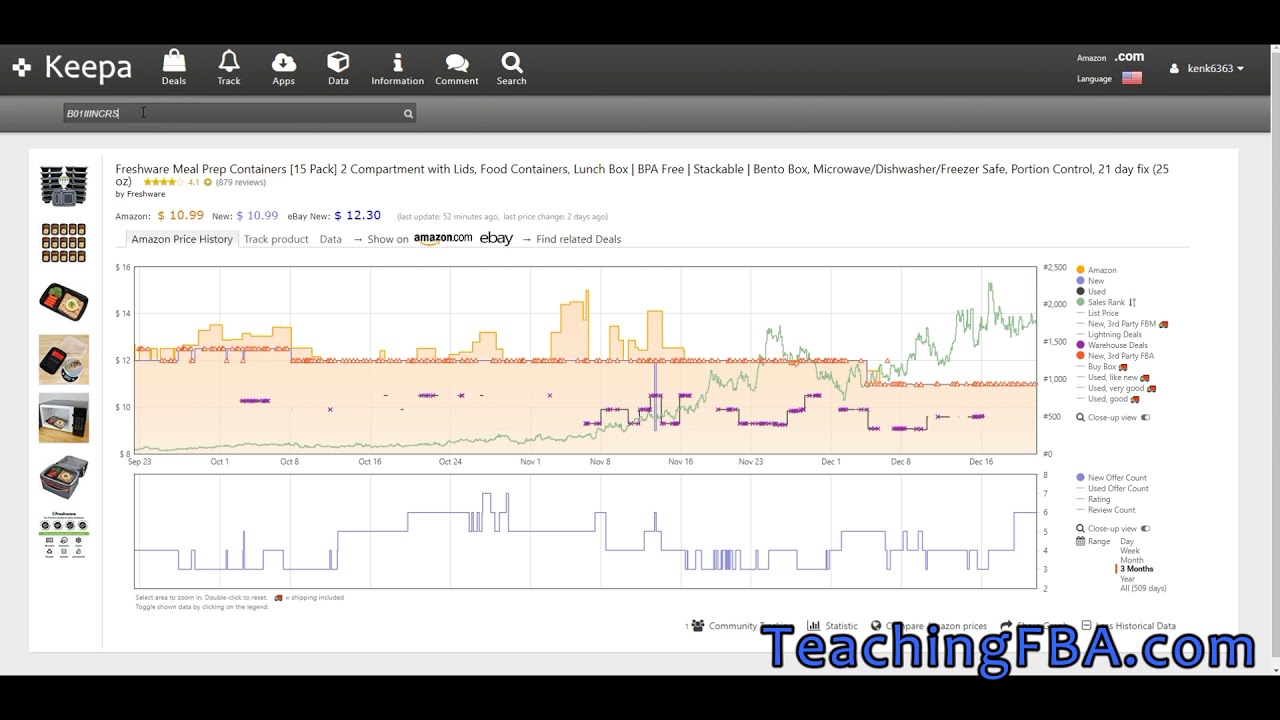The width and height of the screenshot is (1280, 720).
Task: Switch on Close-up view for the price chart
Action: coord(1146,417)
